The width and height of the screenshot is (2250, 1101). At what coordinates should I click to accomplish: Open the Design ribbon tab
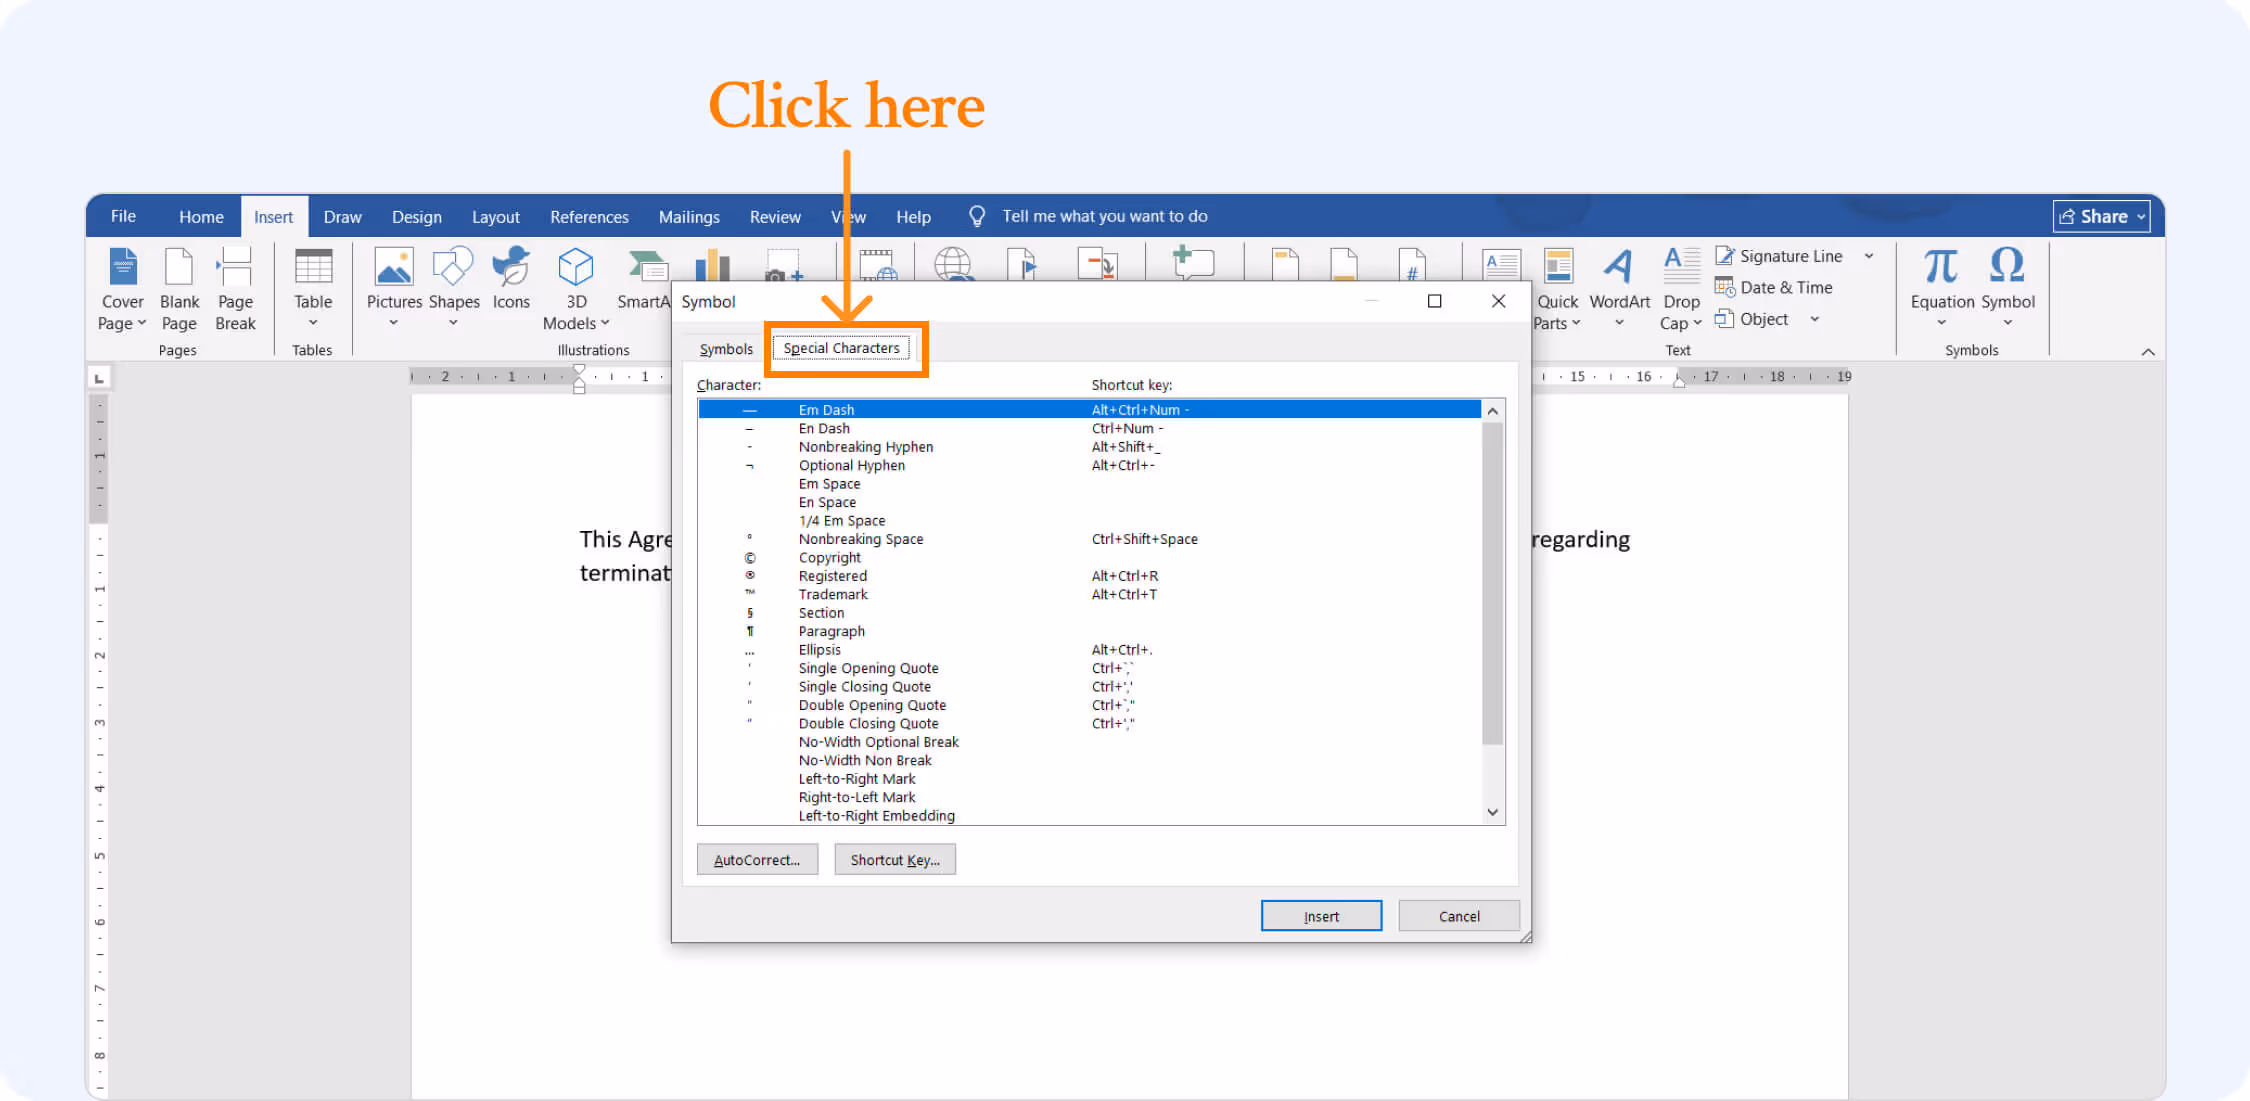point(416,216)
